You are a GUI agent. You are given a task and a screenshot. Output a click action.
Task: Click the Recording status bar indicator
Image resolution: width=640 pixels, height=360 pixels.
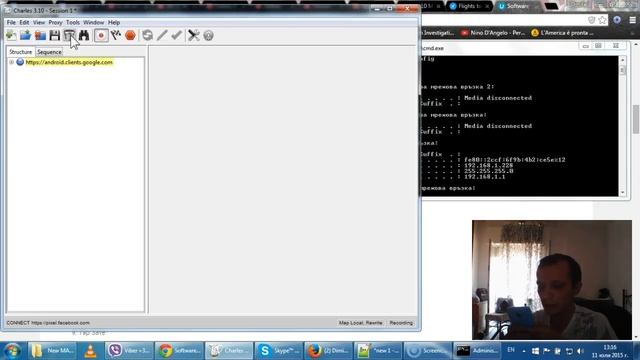tap(401, 322)
